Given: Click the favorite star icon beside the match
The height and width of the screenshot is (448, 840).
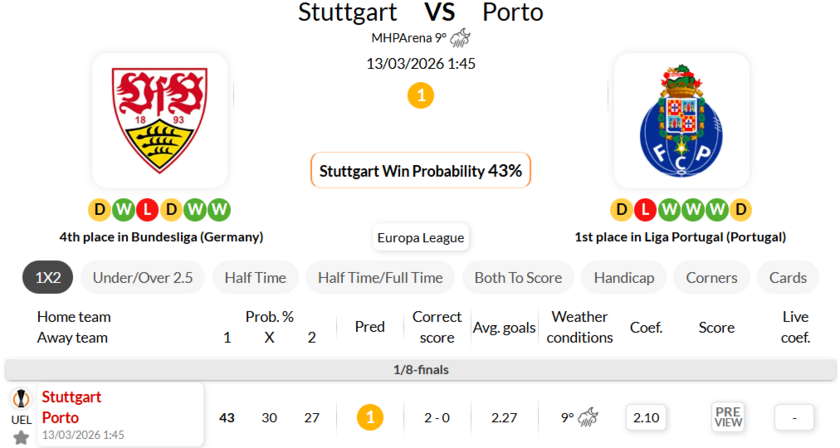Looking at the screenshot, I should click(21, 438).
